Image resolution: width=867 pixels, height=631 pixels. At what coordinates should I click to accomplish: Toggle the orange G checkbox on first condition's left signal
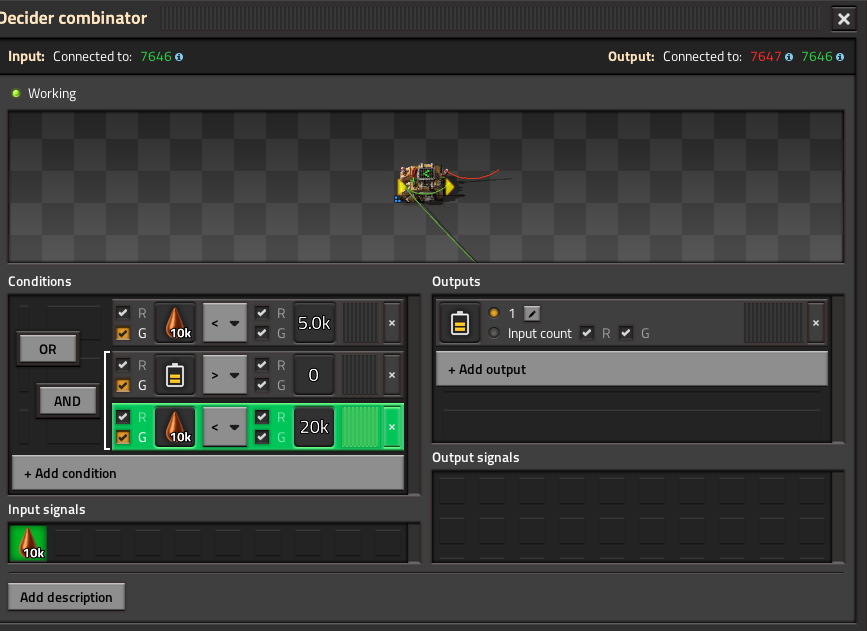123,333
